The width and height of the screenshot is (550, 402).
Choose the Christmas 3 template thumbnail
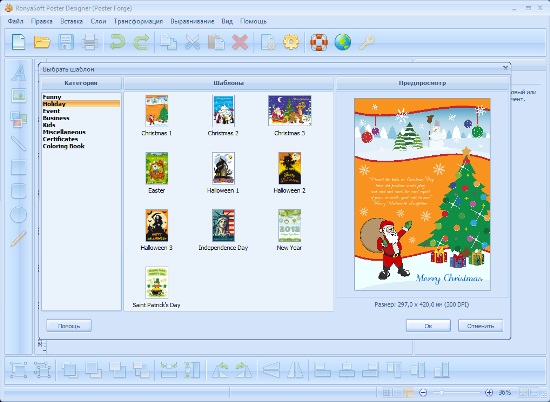pyautogui.click(x=289, y=110)
